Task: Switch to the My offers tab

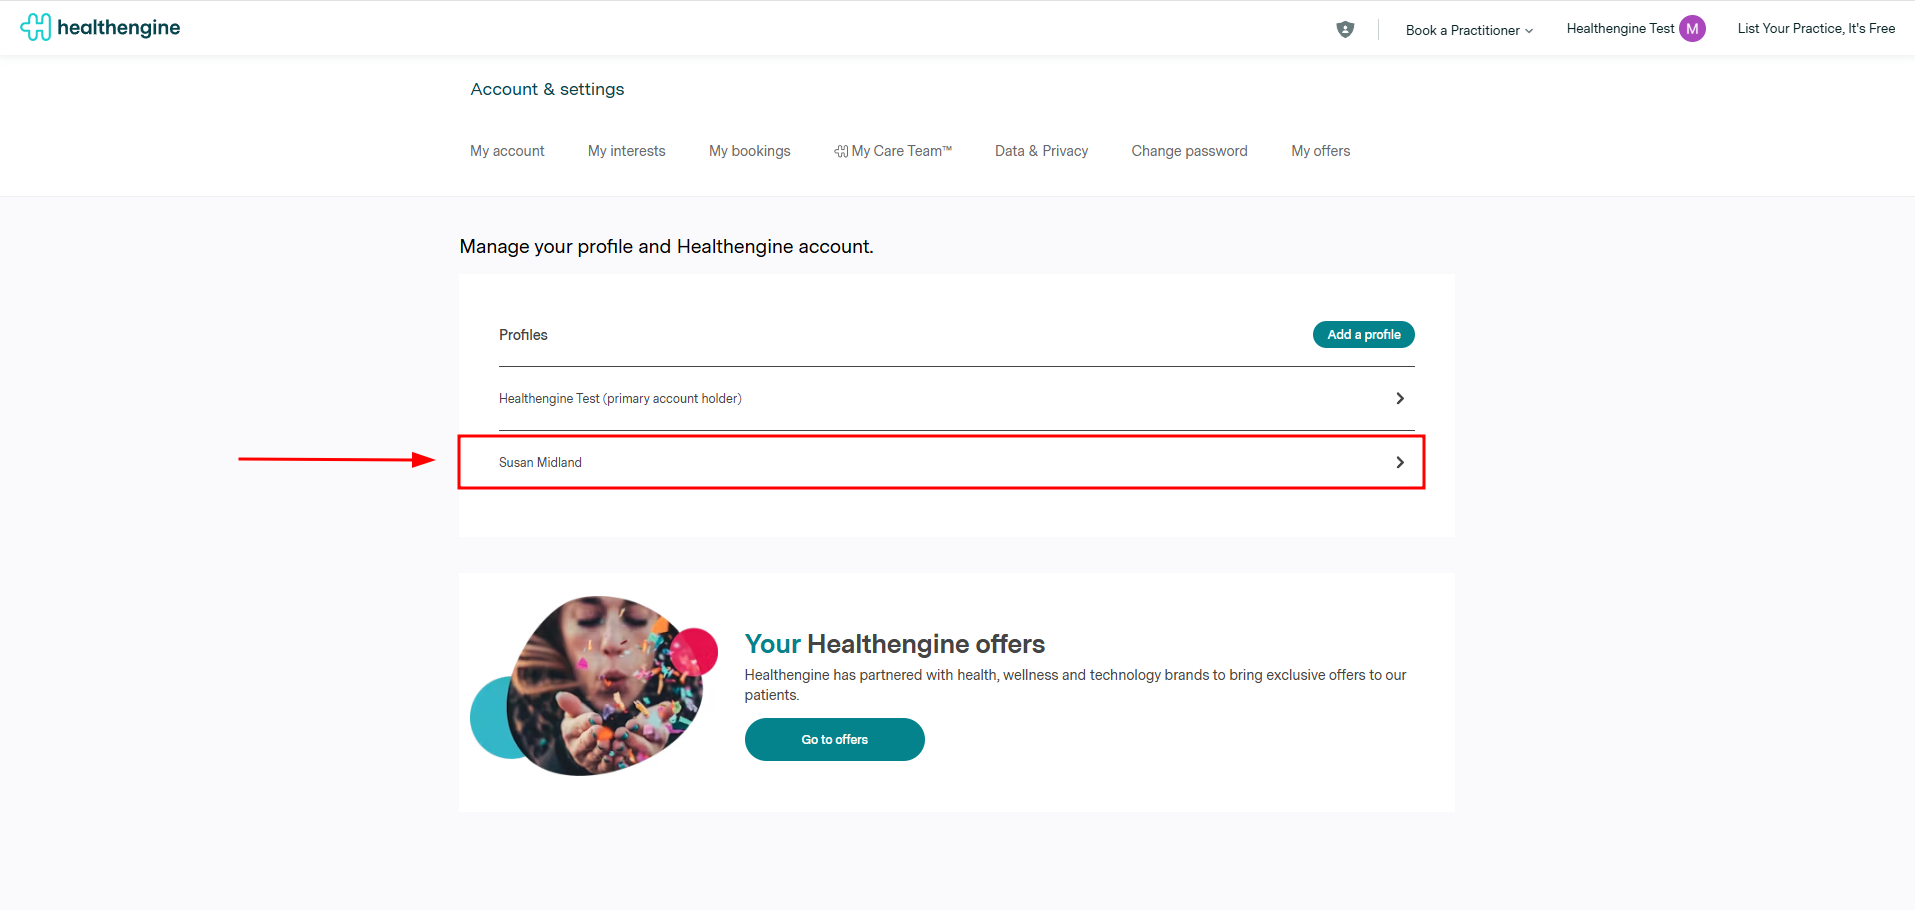Action: 1320,151
